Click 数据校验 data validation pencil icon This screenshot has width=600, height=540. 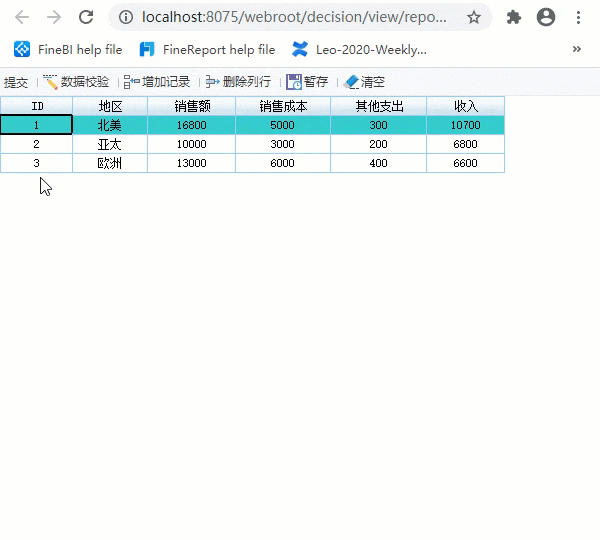[50, 82]
